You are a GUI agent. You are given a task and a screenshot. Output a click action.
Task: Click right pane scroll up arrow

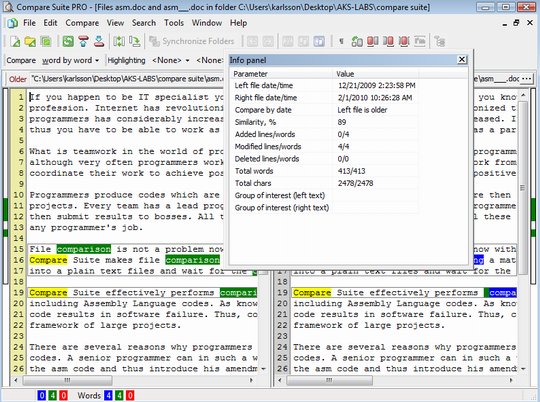pyautogui.click(x=523, y=95)
